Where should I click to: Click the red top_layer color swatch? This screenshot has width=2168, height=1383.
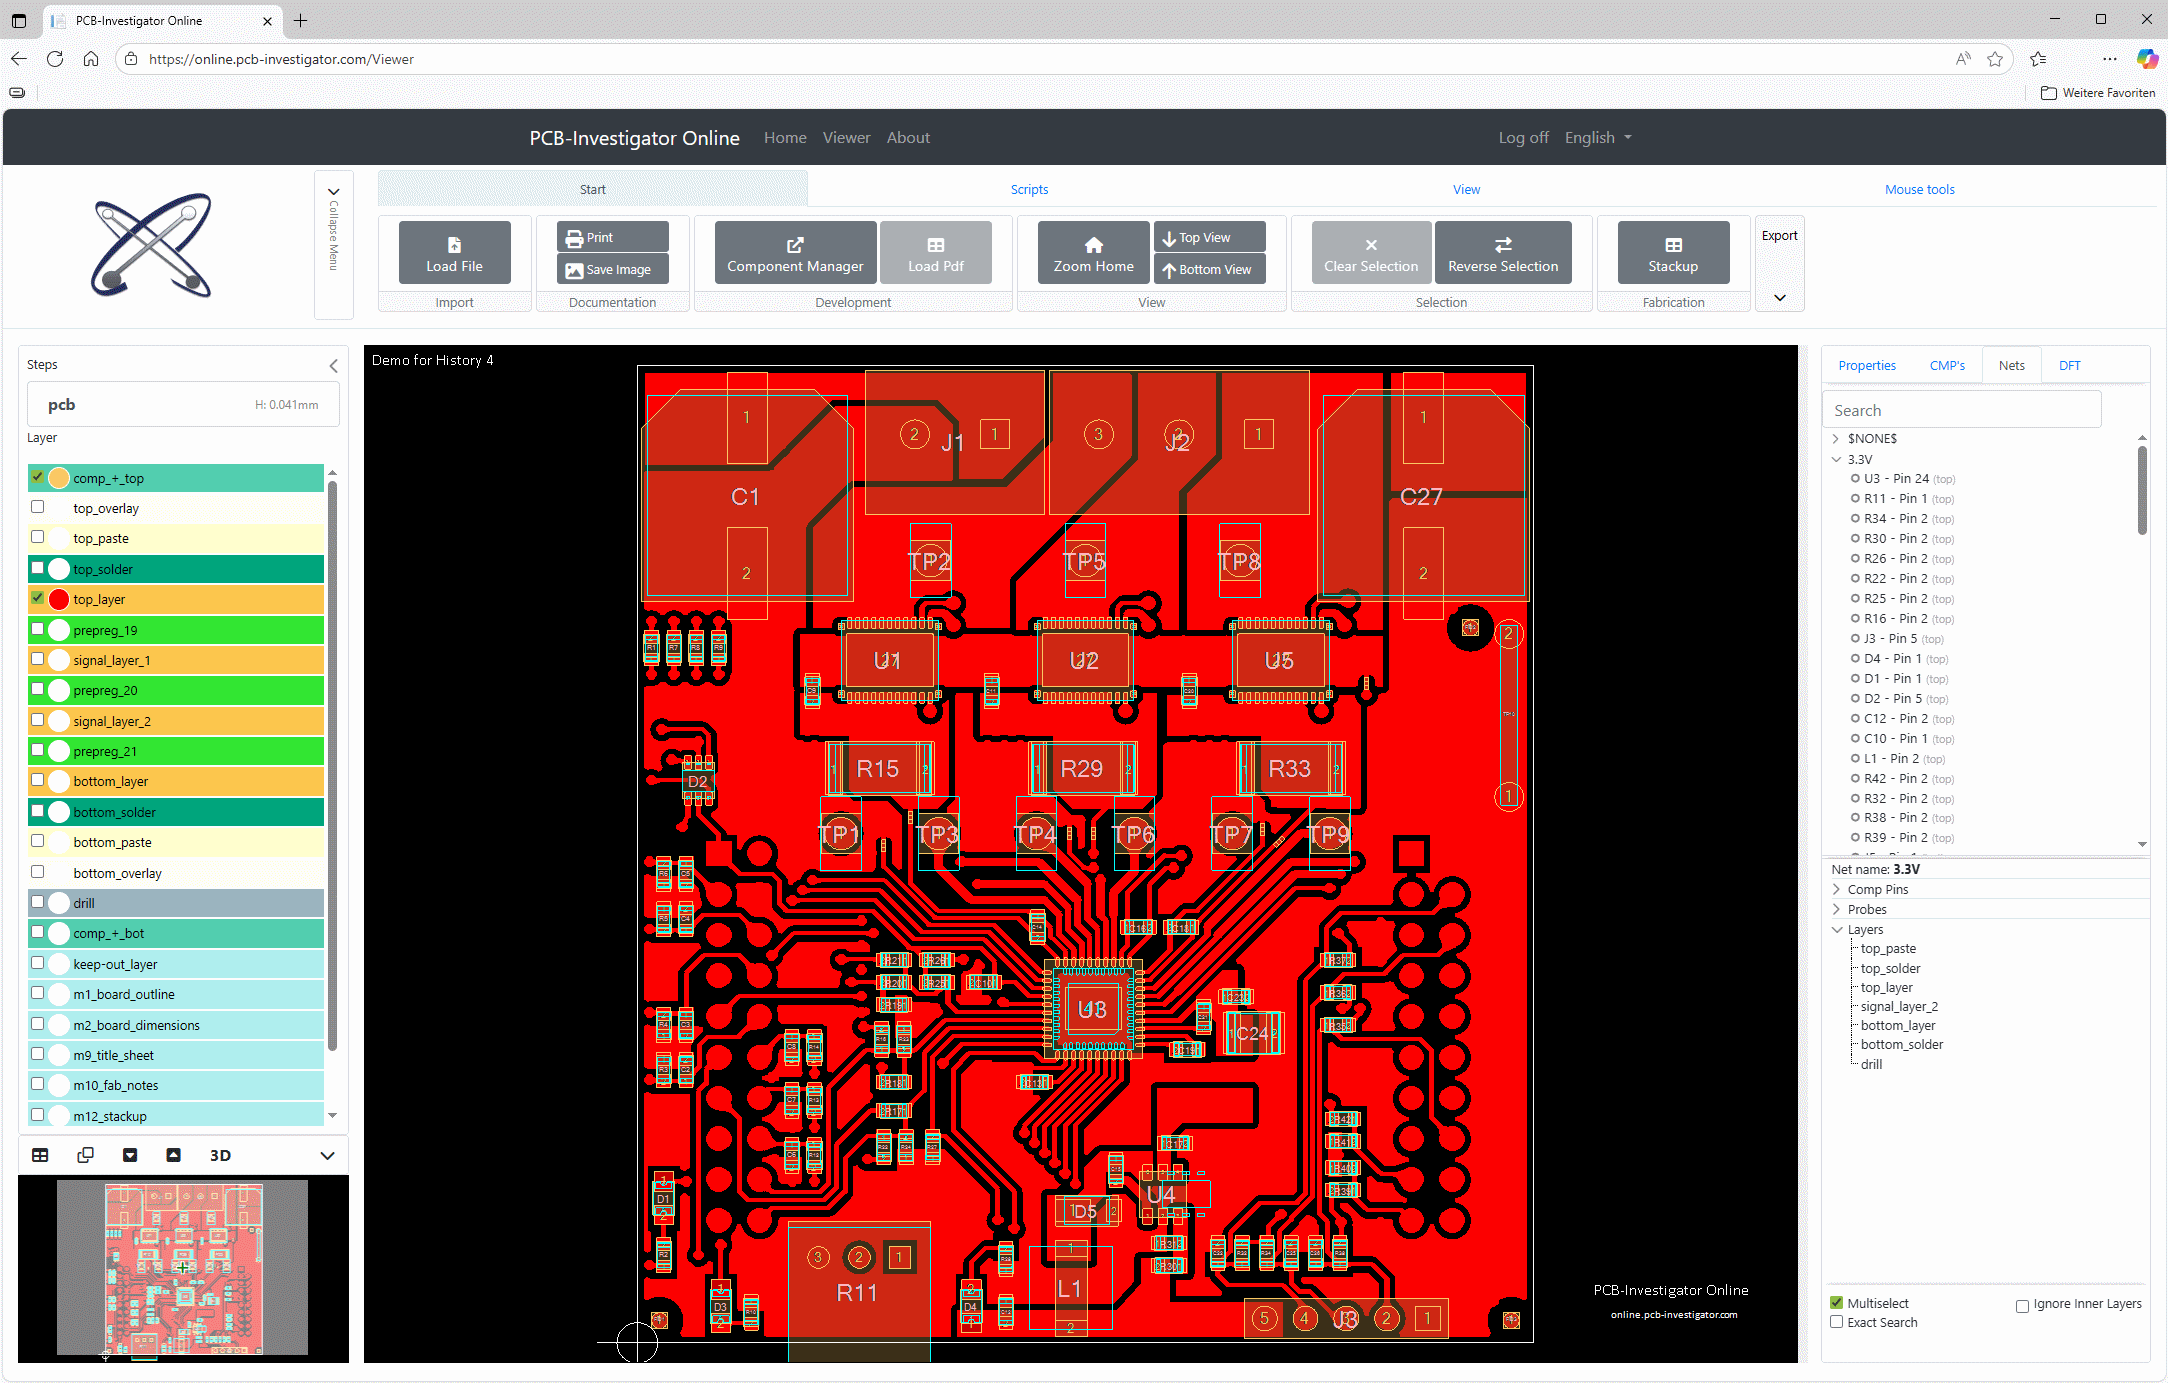point(59,598)
